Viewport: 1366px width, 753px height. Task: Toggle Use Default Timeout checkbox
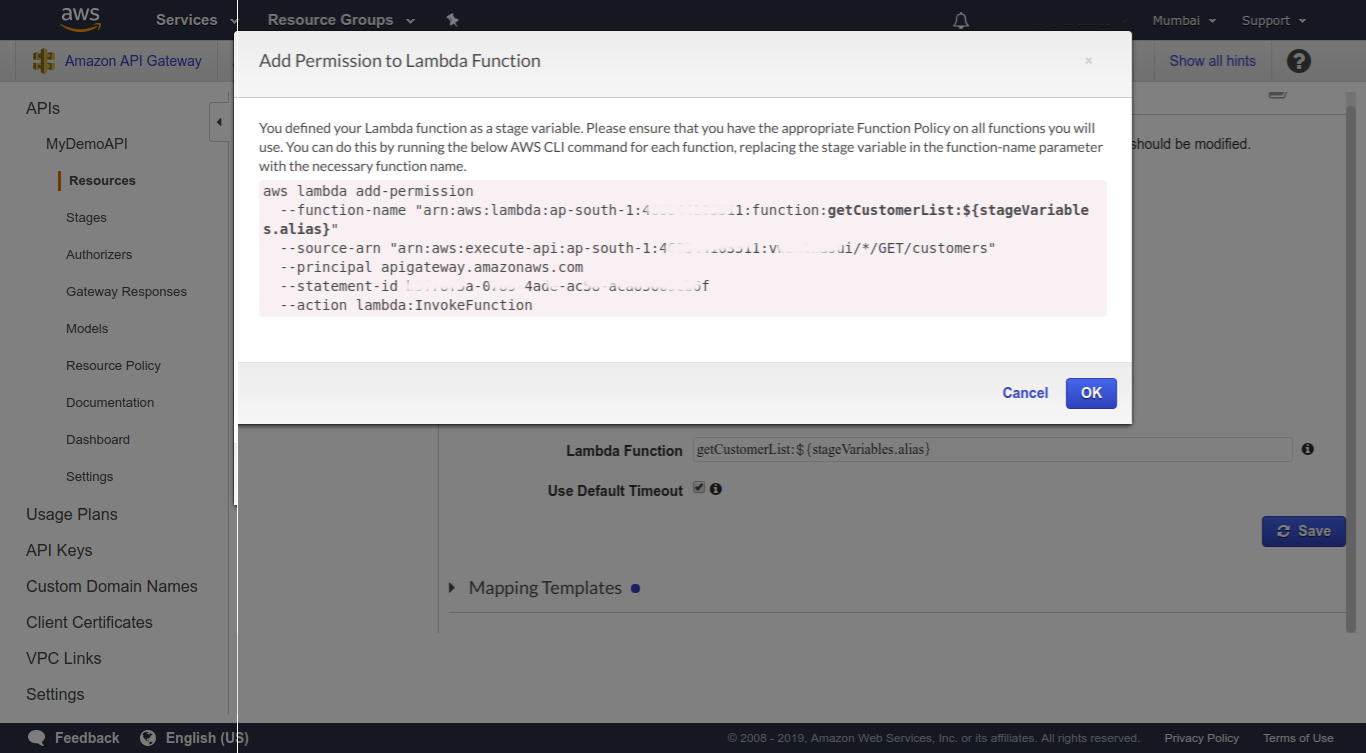[x=699, y=488]
